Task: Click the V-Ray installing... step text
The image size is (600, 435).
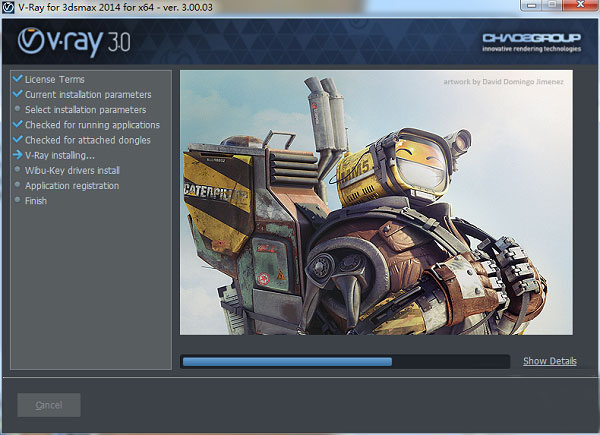Action: (x=60, y=155)
